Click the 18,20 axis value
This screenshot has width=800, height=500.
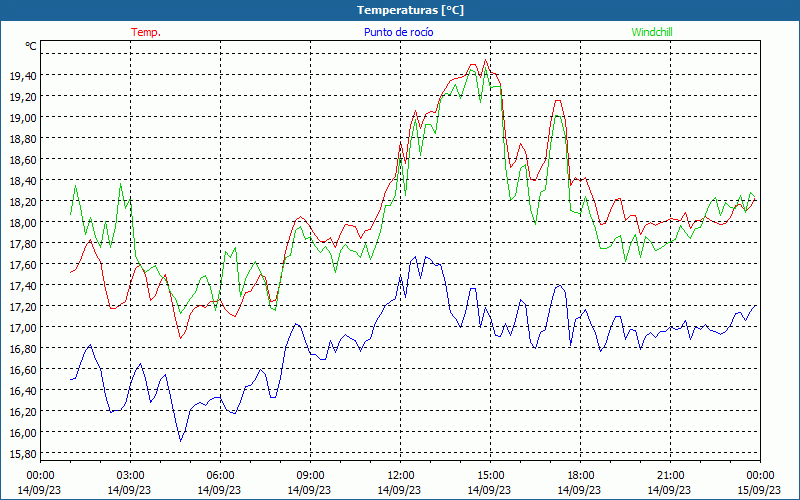(x=23, y=202)
